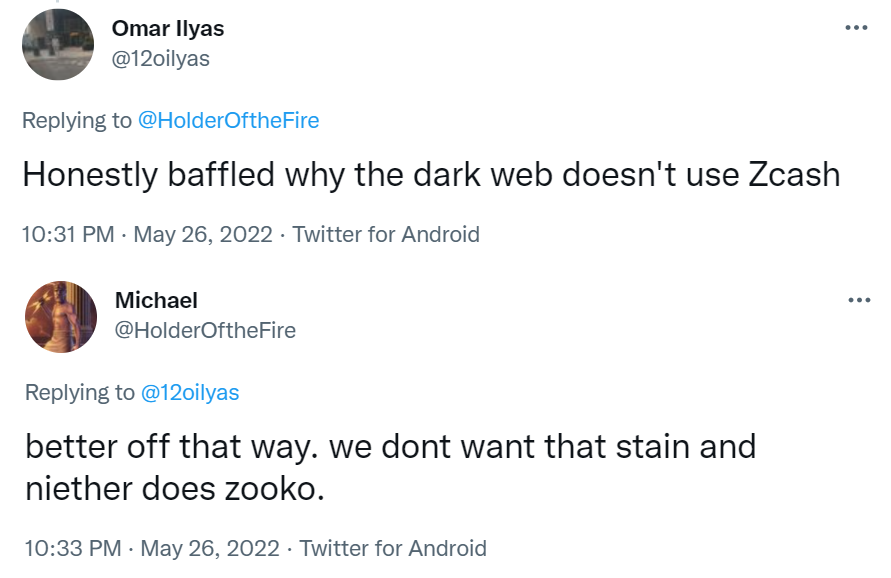Click Michael's reply text about zooko
The image size is (891, 578).
coord(391,468)
